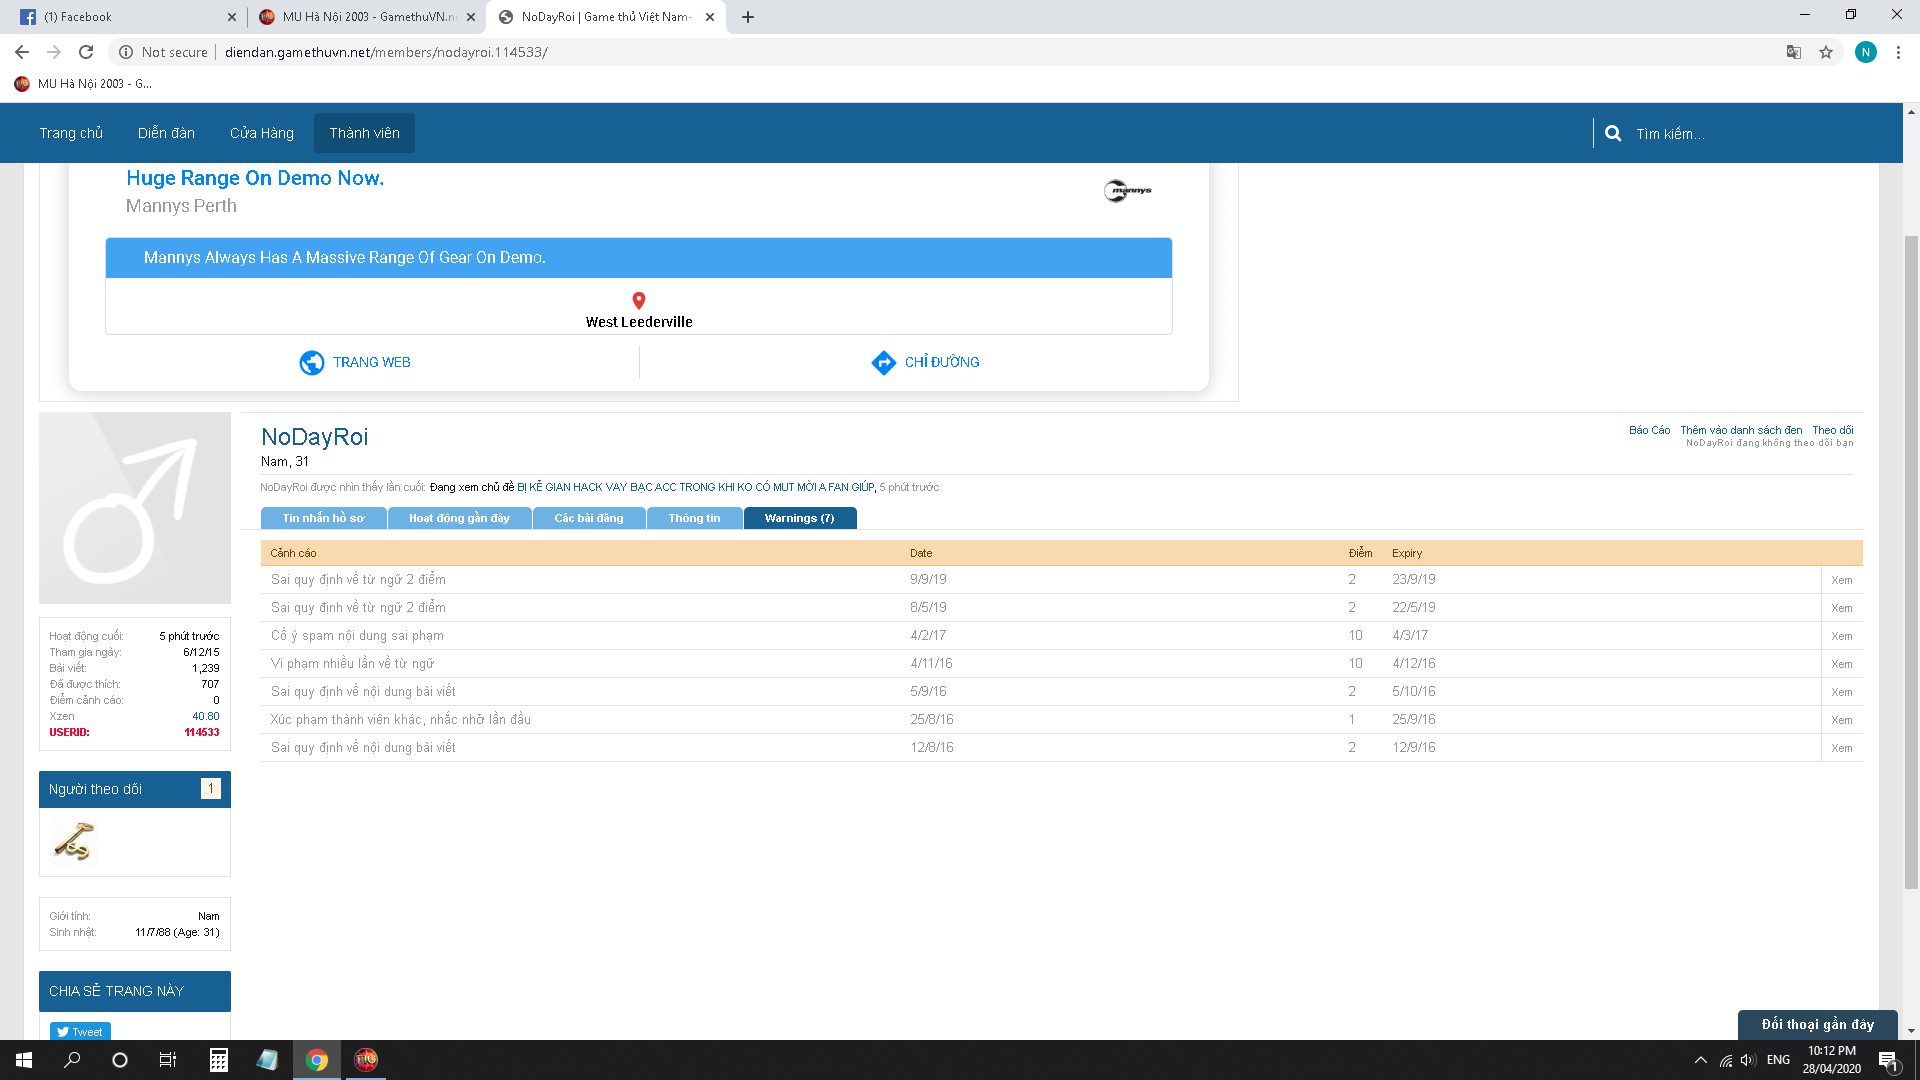Click the follower's key avatar thumbnail
Image resolution: width=1920 pixels, height=1080 pixels.
pyautogui.click(x=73, y=841)
